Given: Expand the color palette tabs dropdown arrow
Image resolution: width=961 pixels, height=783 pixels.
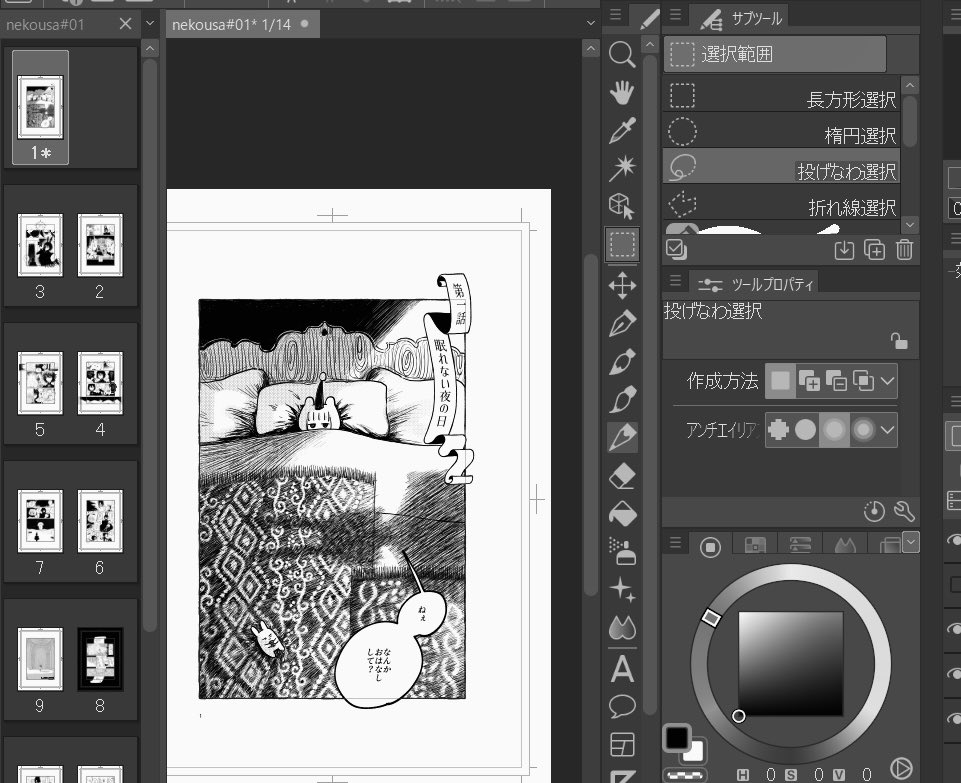Looking at the screenshot, I should point(911,542).
